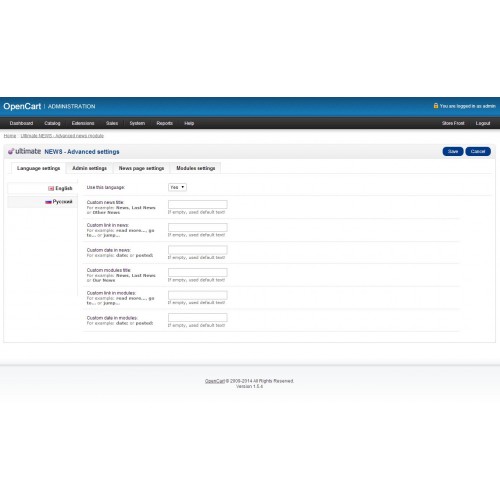Open the Store Front link
Image resolution: width=500 pixels, height=500 pixels.
coord(453,123)
